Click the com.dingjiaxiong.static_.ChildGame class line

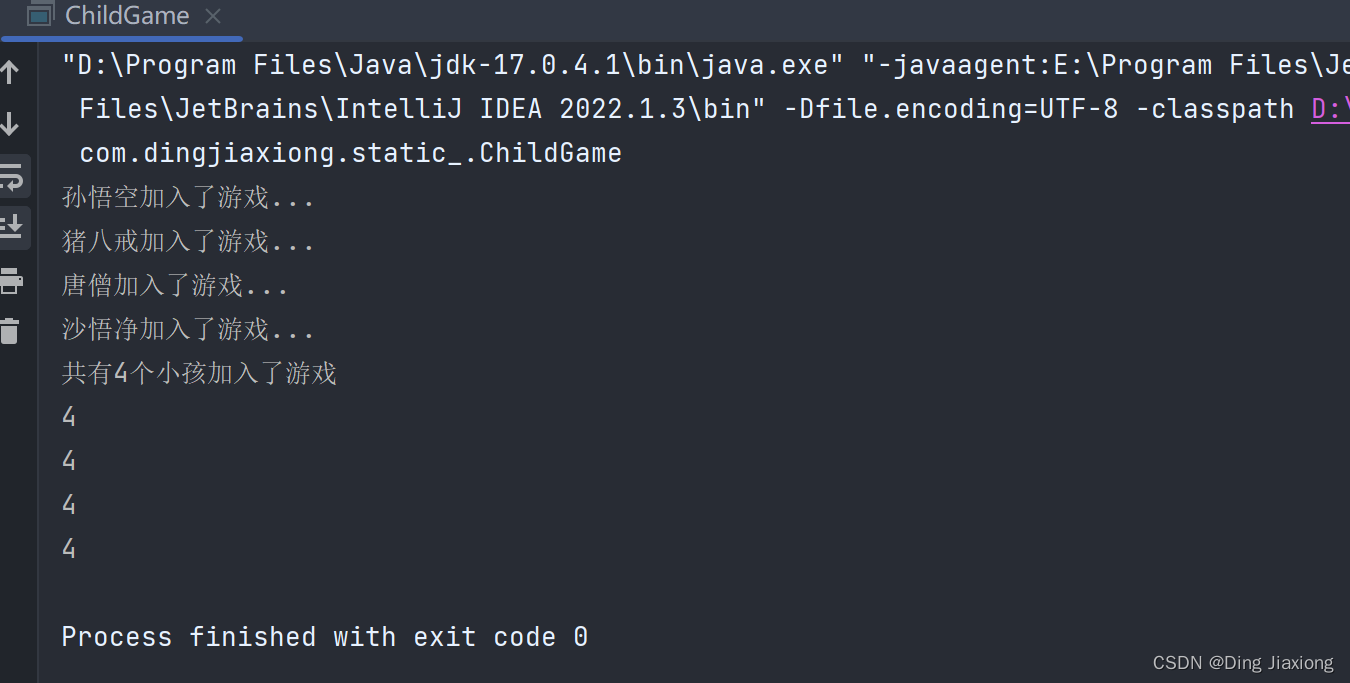(x=350, y=153)
